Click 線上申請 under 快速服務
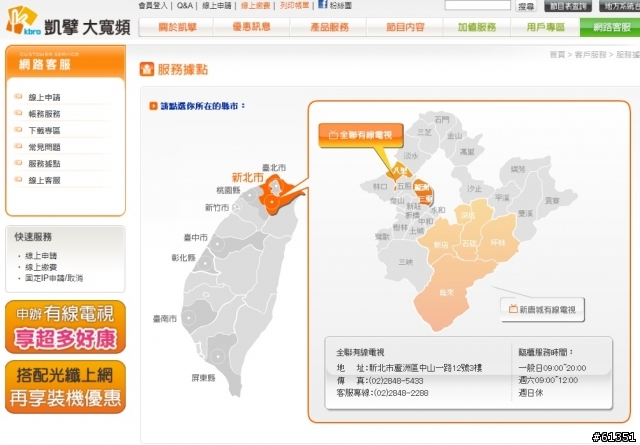640x445 pixels. (41, 256)
